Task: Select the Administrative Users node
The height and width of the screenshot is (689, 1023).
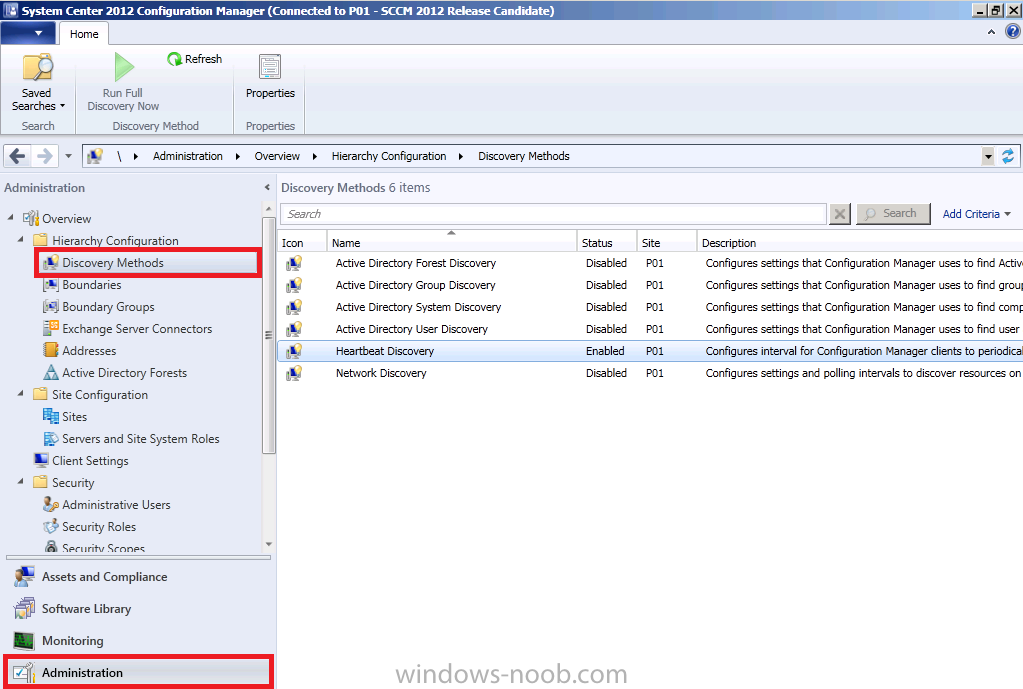Action: coord(116,504)
